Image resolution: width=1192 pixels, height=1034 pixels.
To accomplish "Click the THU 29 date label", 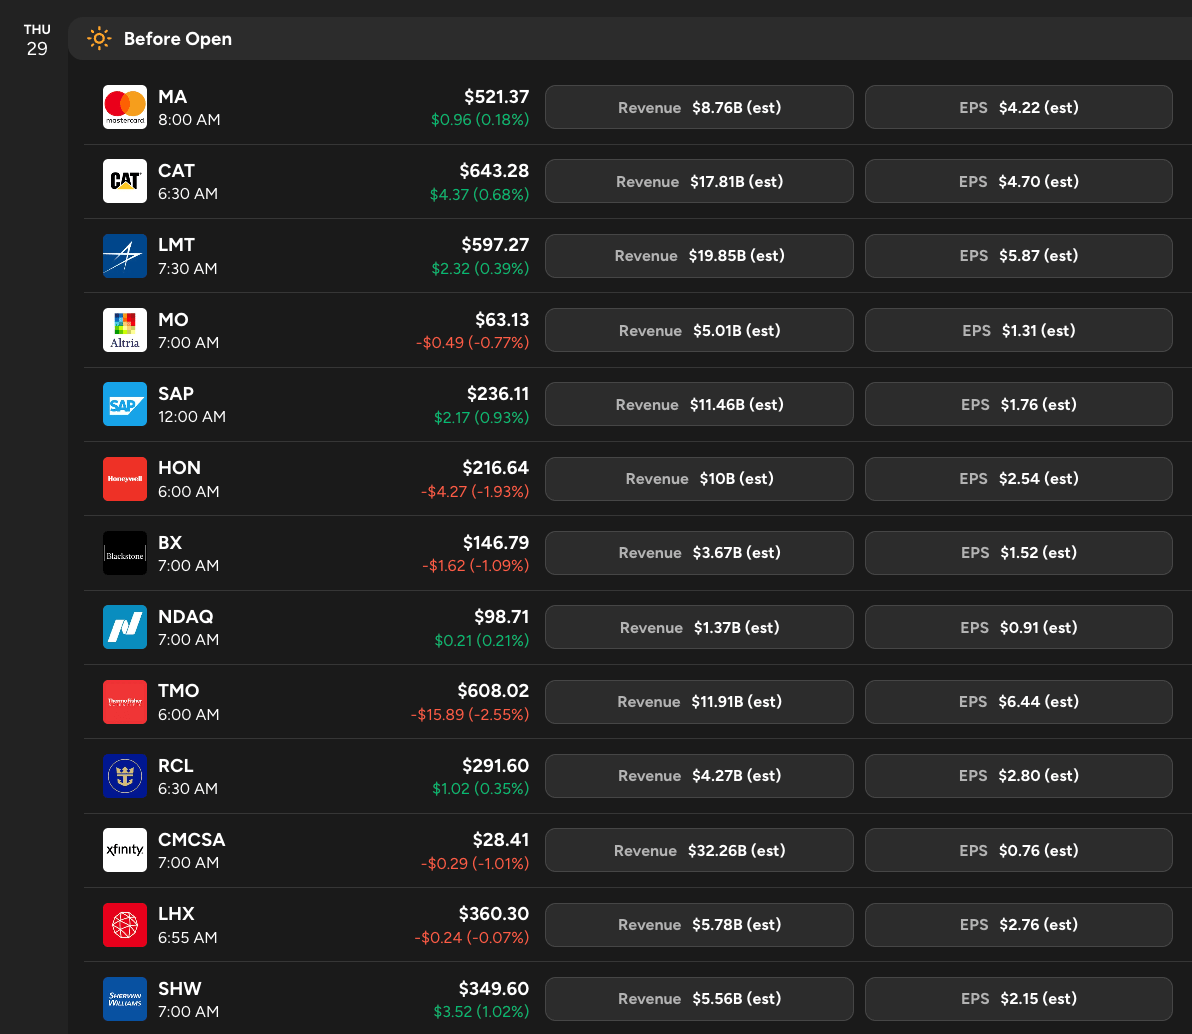I will point(36,40).
